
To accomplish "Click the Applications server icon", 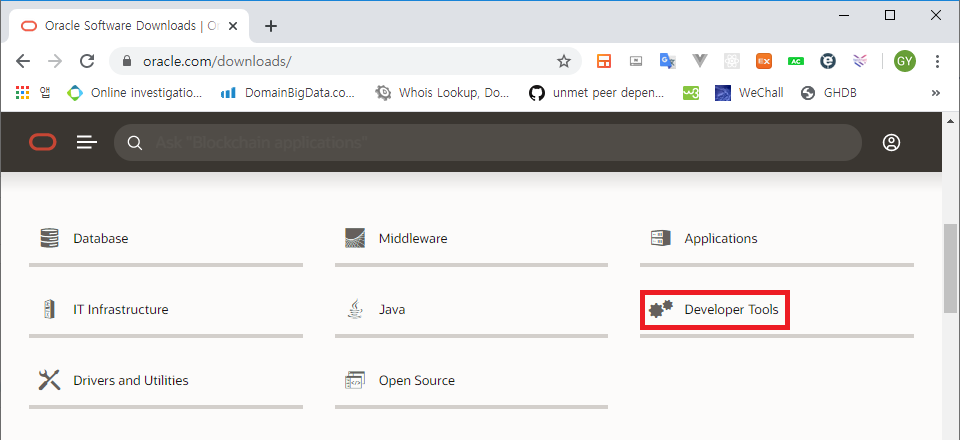I will 661,238.
